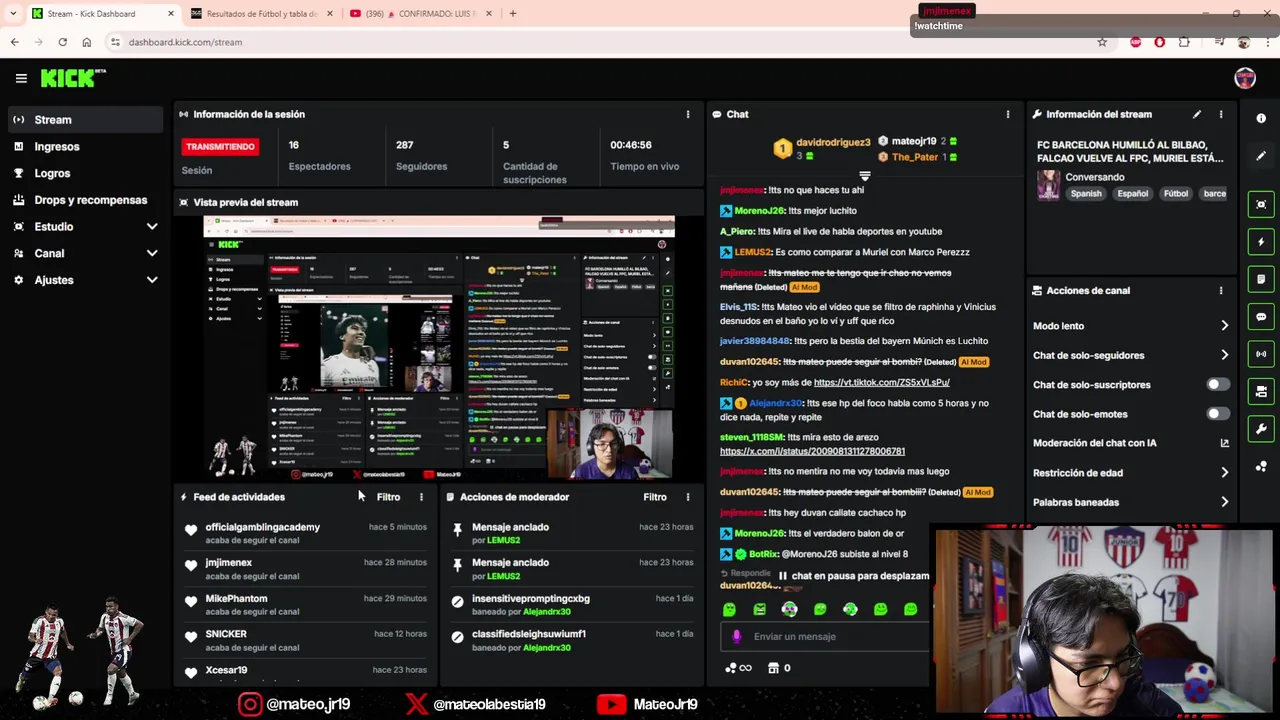Viewport: 1280px width, 720px height.
Task: Open Filtro in Feed de actividades
Action: point(388,497)
